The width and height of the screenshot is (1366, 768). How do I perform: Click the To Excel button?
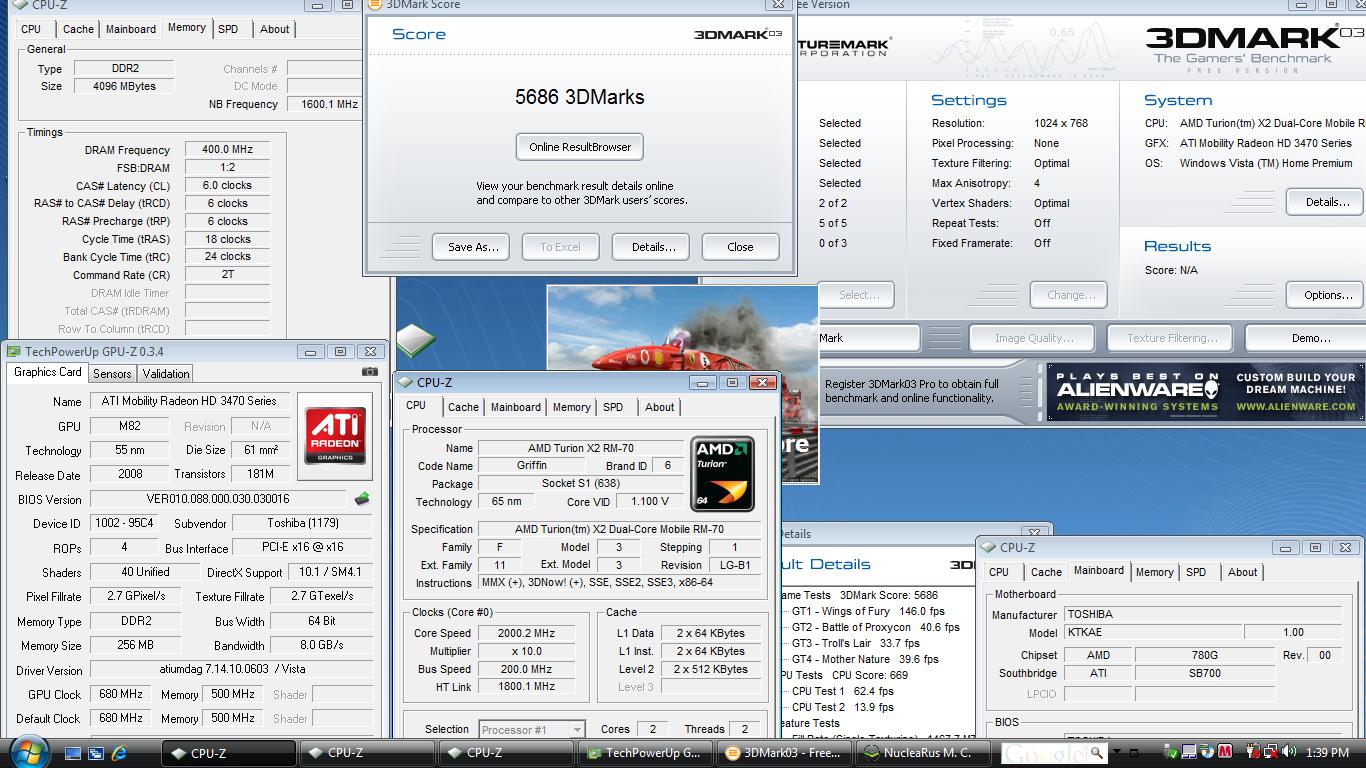[x=560, y=247]
